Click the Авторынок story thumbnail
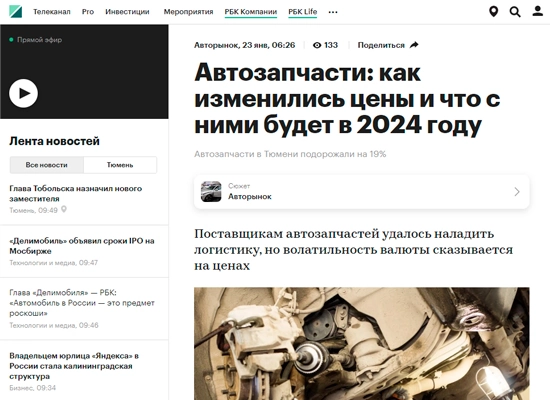This screenshot has width=550, height=400. click(211, 192)
